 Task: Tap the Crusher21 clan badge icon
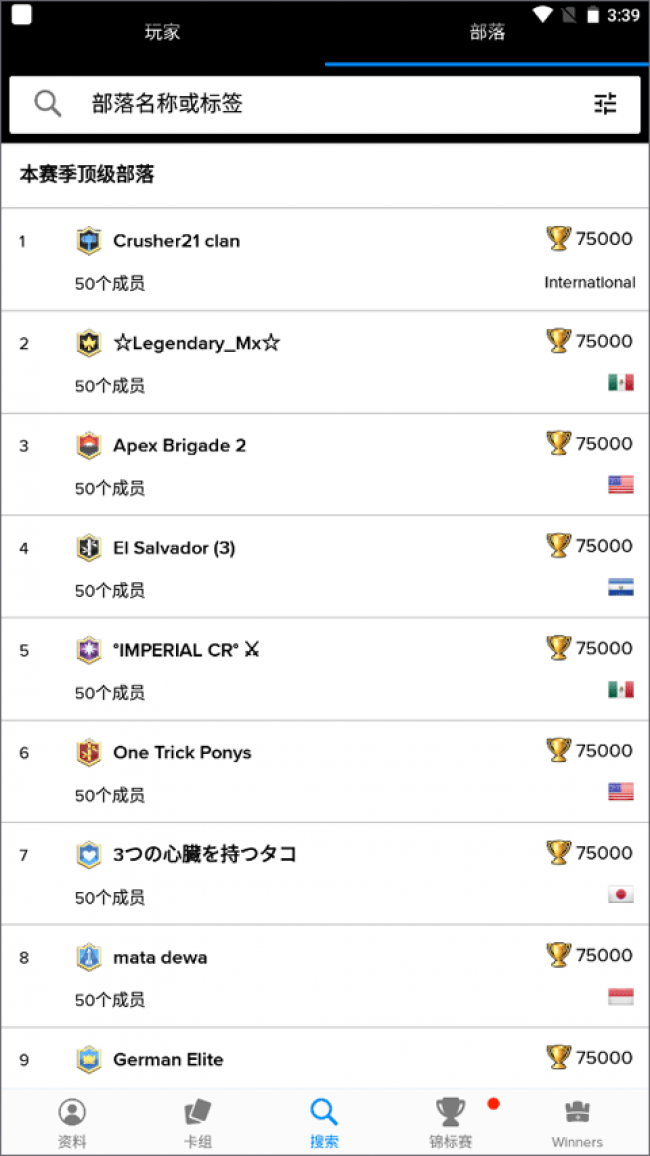coord(89,241)
